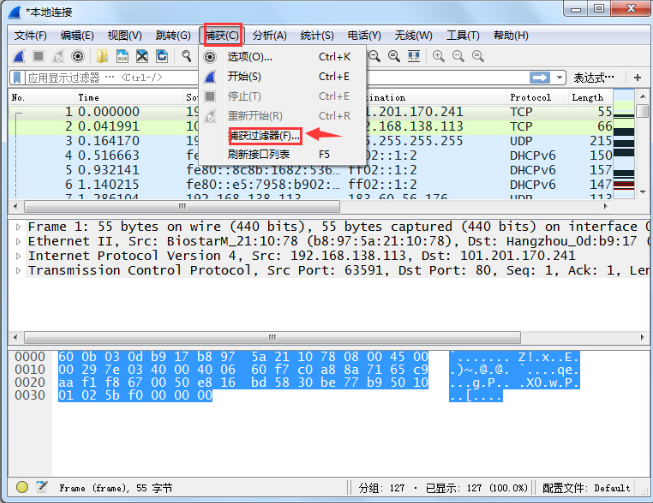The width and height of the screenshot is (653, 503).
Task: Choose 刷新接口列表 menu entry
Action: pos(282,155)
